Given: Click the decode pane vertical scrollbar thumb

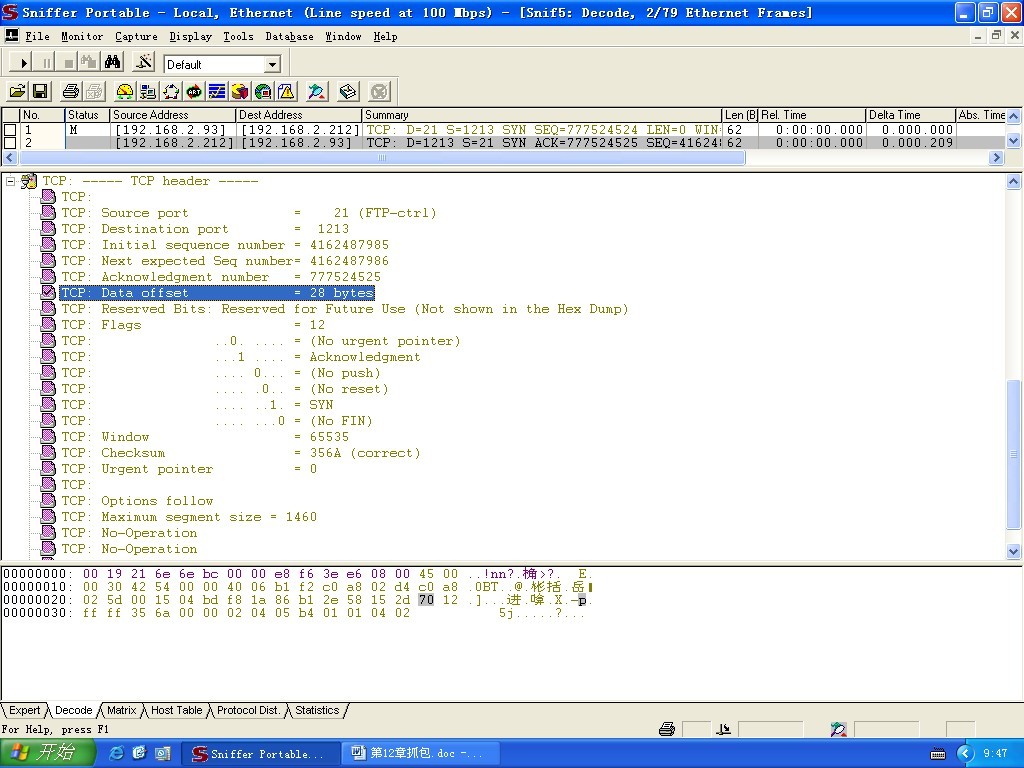Looking at the screenshot, I should [x=1014, y=455].
